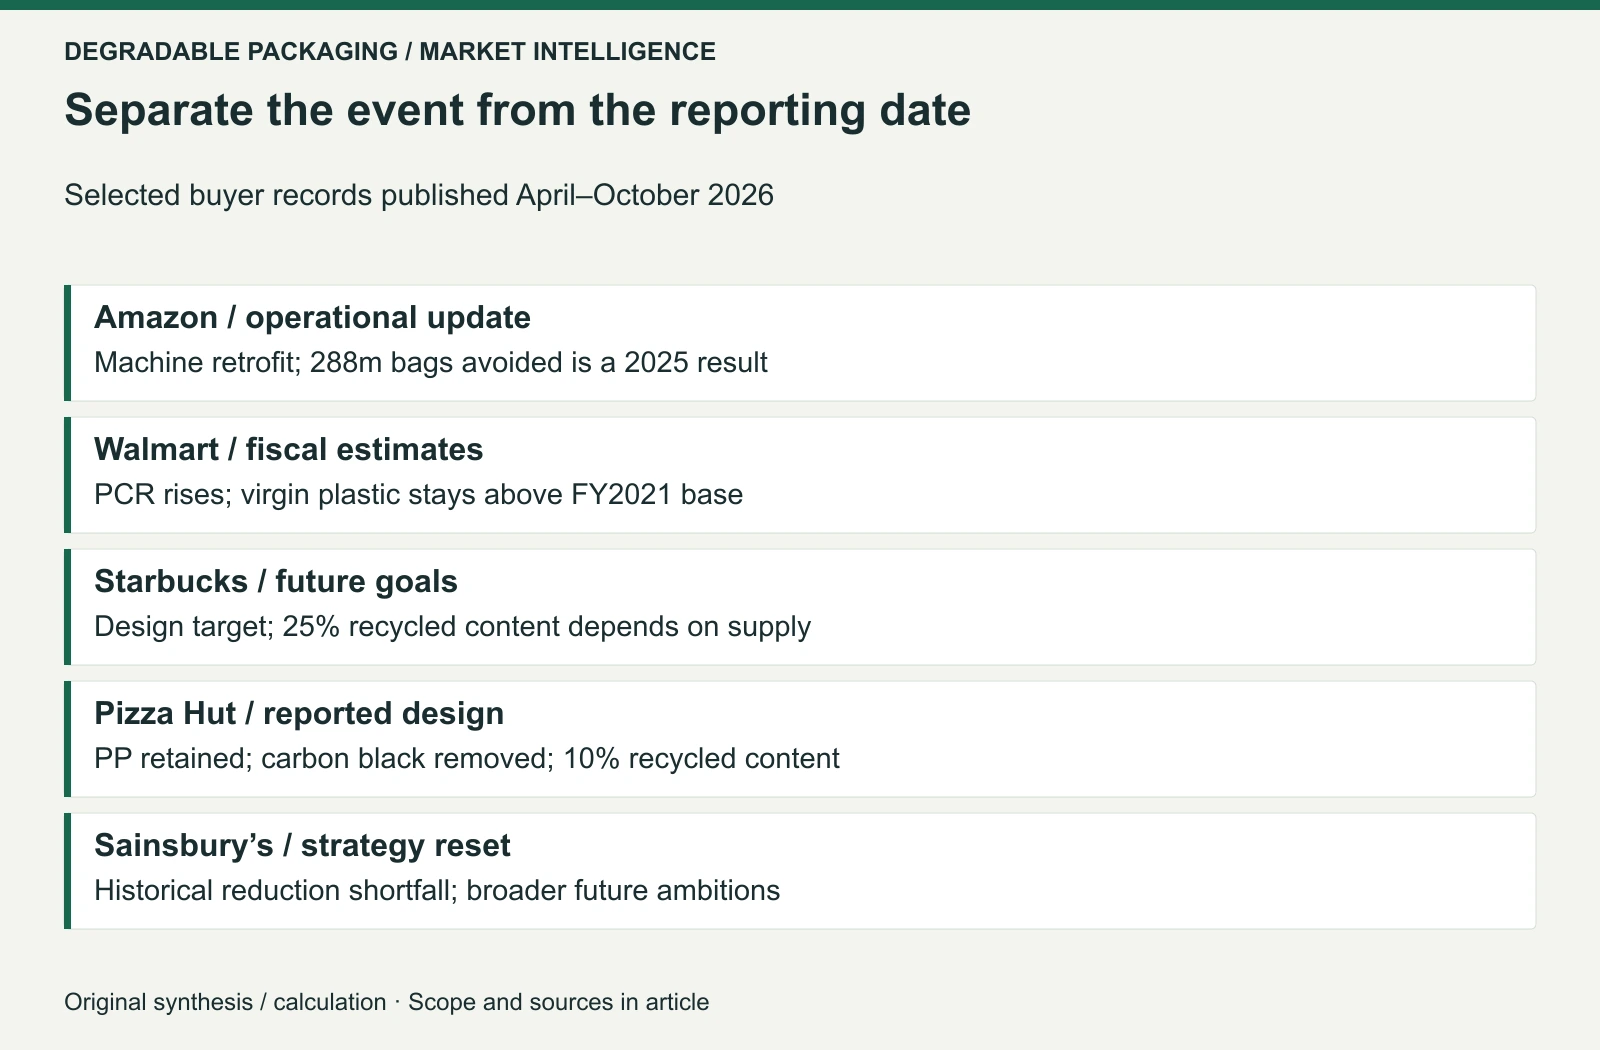Click 'PCR rises; virgin plastic stays above FY2021 base'

pos(418,494)
